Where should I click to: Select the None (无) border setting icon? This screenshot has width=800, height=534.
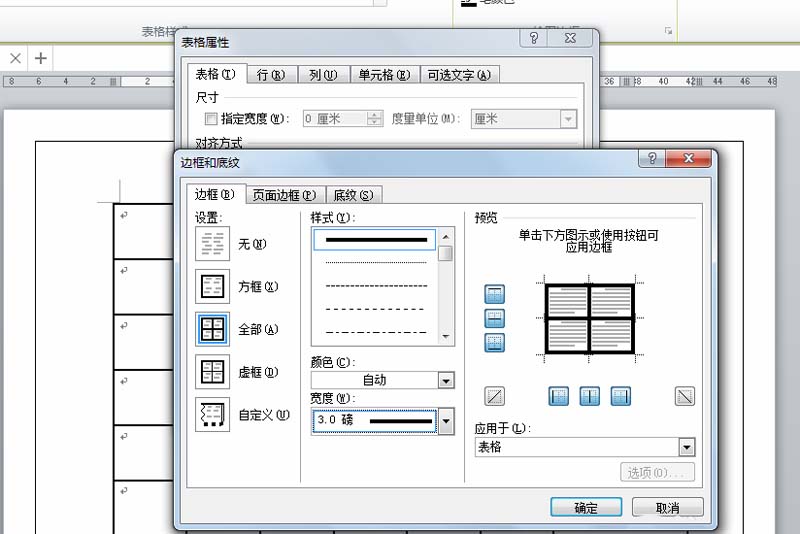tap(212, 244)
